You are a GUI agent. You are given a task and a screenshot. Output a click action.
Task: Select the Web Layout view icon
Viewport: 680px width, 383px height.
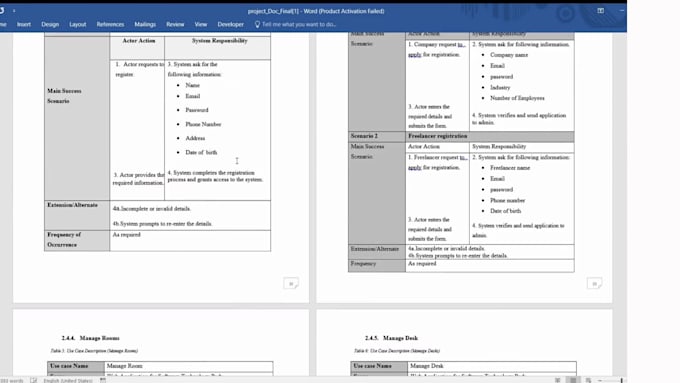click(x=588, y=380)
